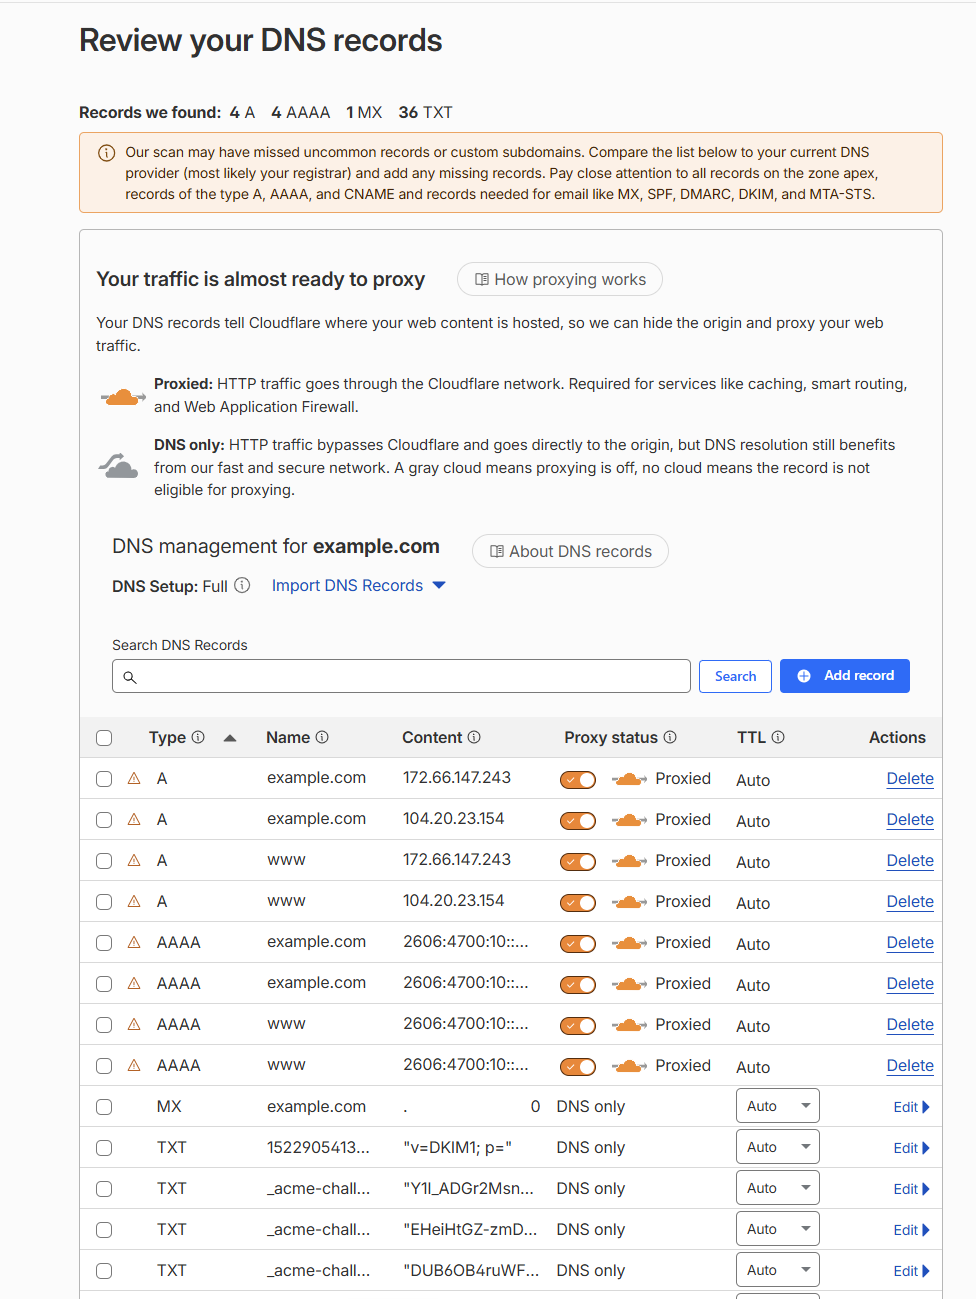Click the info icon in the orange scan warning banner
This screenshot has height=1299, width=976.
106,153
